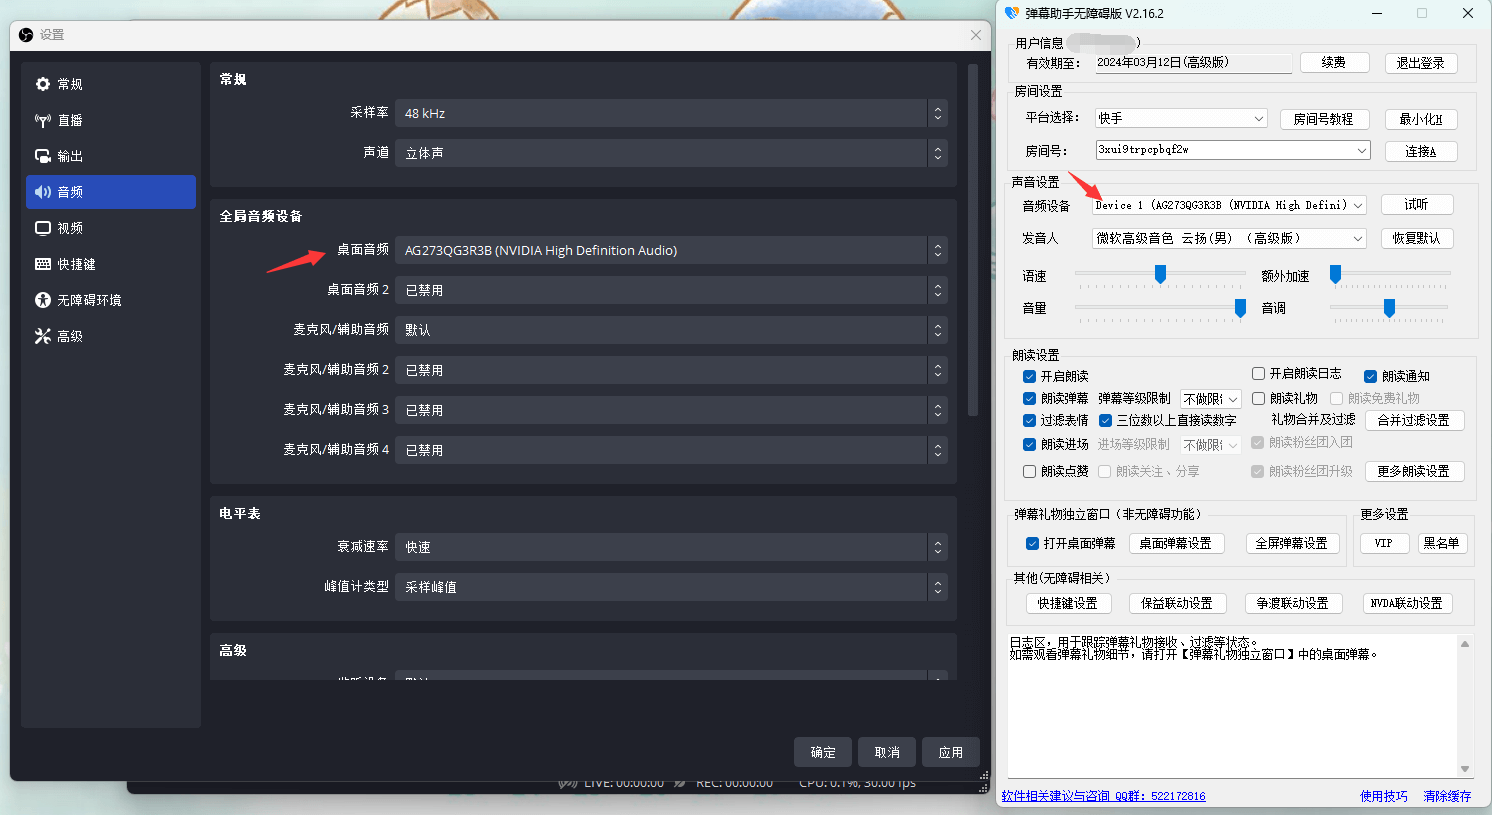Viewport: 1492px width, 815px height.
Task: Open the 弹幕等级限制 dropdown
Action: tap(1210, 398)
